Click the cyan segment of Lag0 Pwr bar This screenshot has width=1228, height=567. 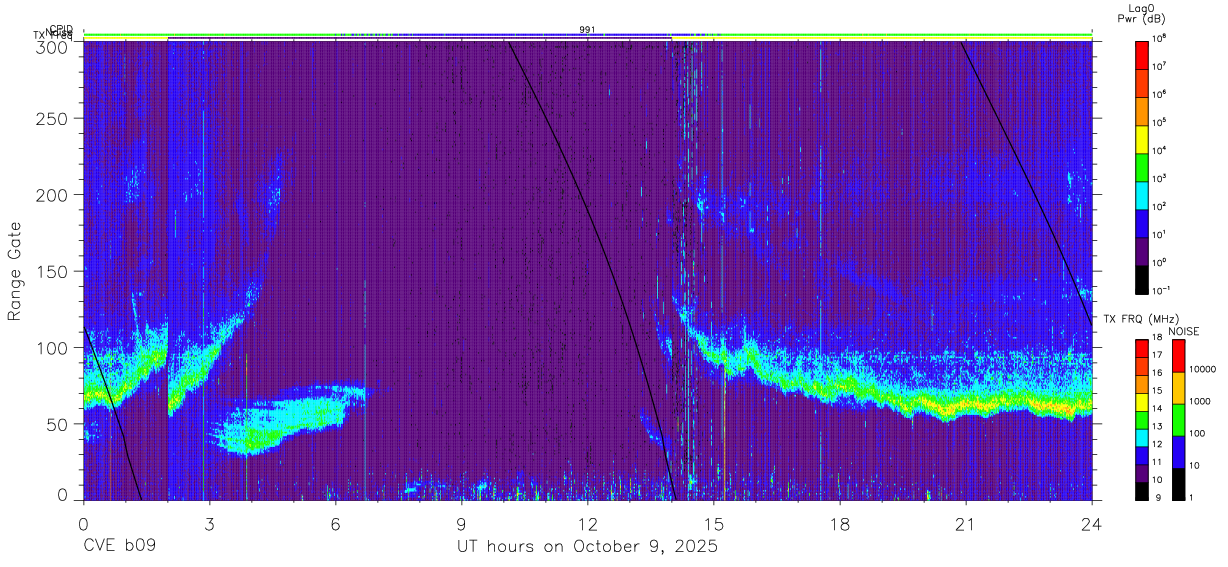tap(1143, 194)
